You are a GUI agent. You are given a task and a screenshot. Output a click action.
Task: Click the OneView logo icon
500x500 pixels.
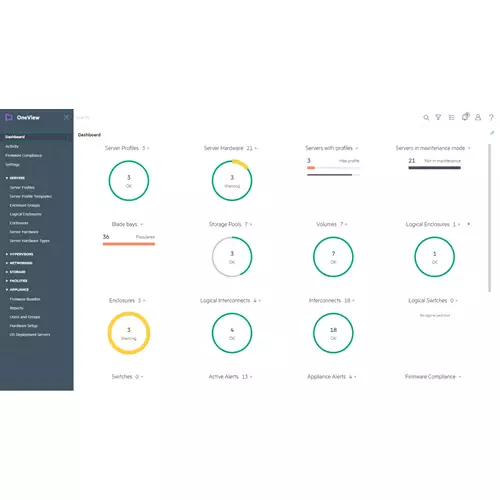[9, 117]
